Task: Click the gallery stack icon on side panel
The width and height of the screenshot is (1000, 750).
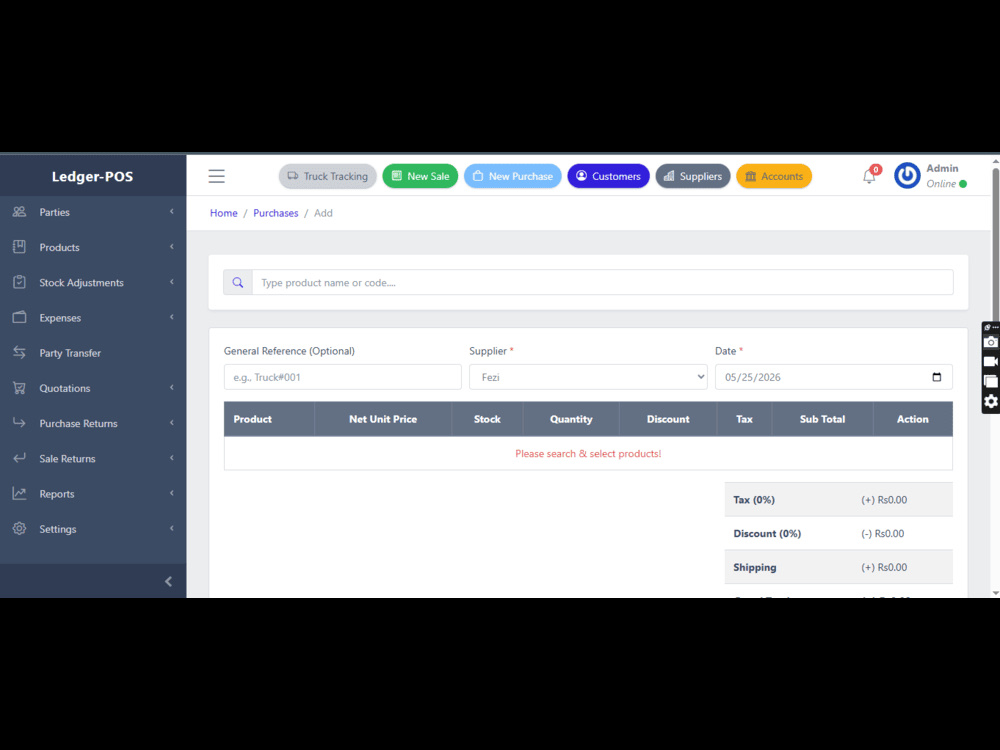Action: [990, 381]
